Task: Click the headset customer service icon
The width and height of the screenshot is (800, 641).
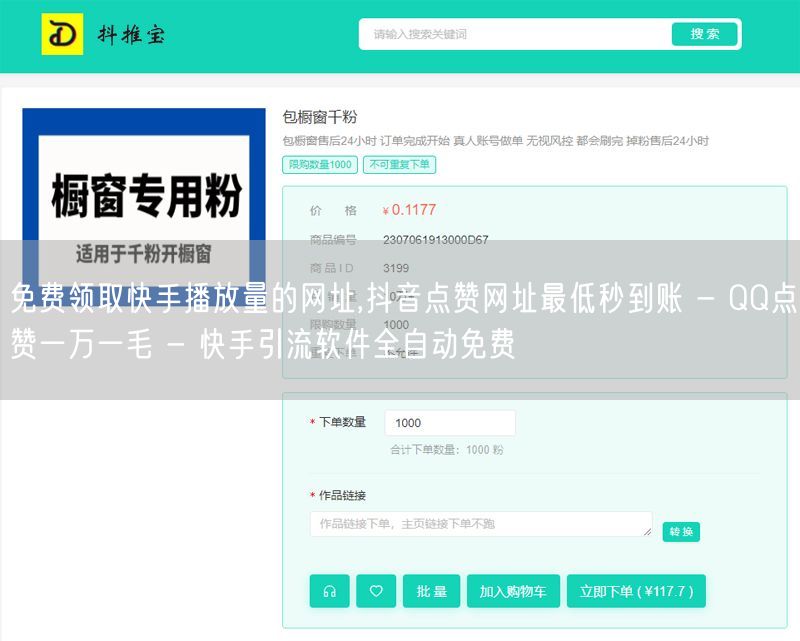Action: (x=330, y=591)
